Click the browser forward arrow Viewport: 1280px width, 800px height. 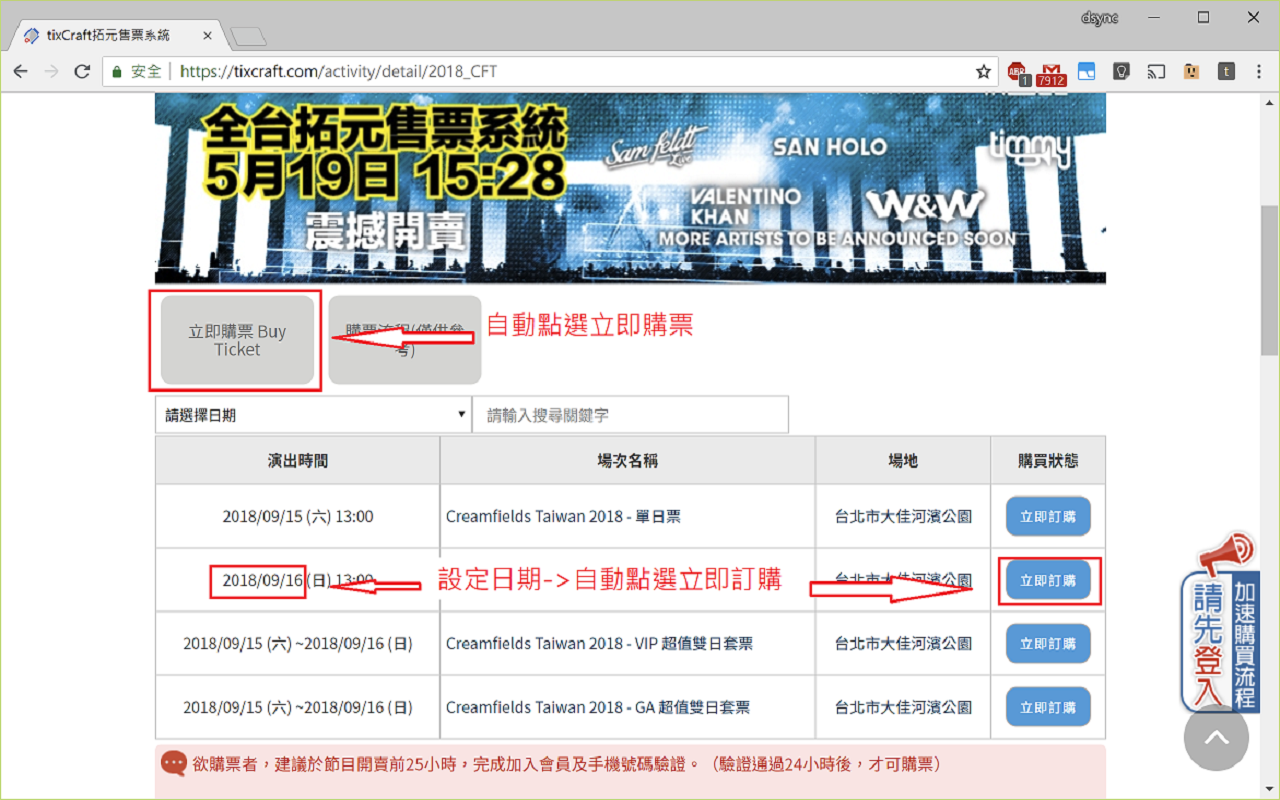point(51,72)
